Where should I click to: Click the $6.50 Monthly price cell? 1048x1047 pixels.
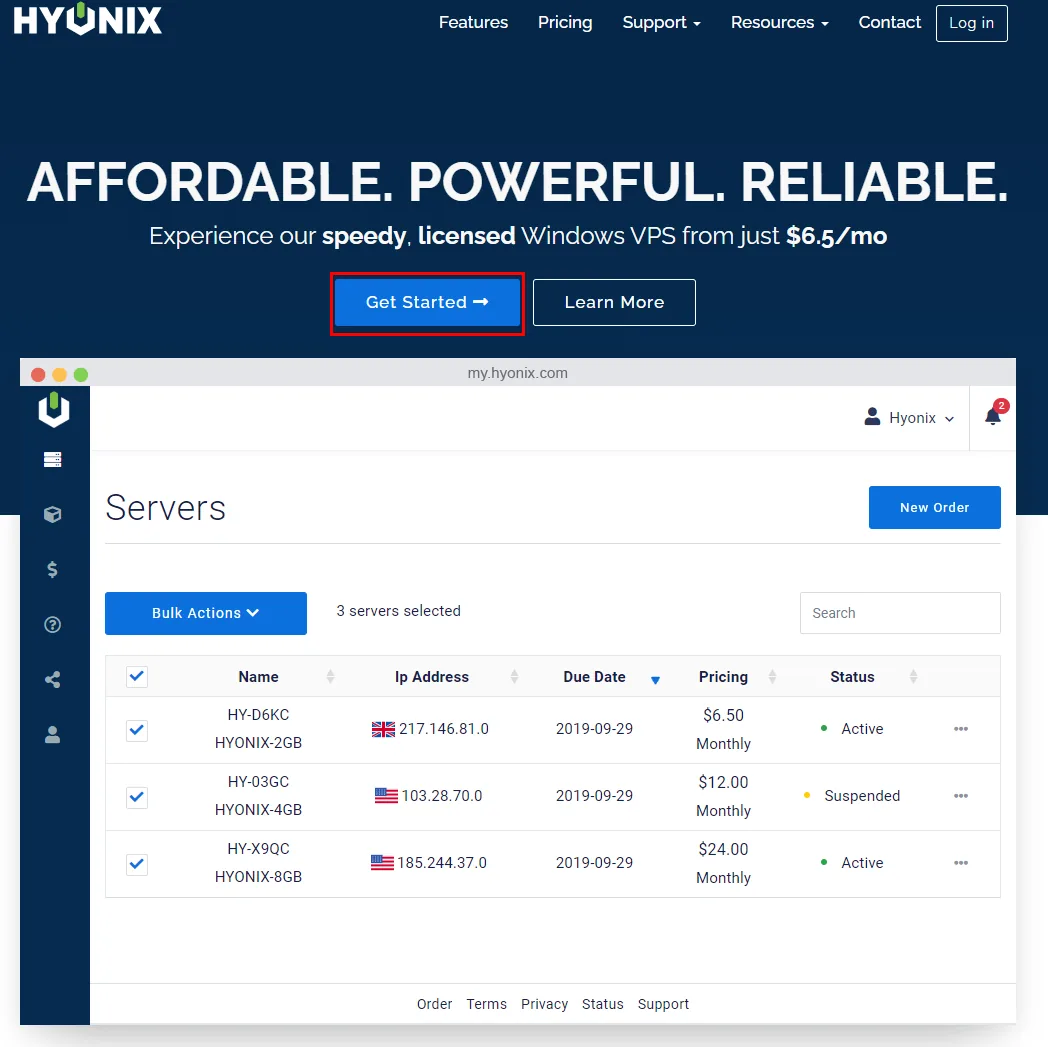pos(723,730)
